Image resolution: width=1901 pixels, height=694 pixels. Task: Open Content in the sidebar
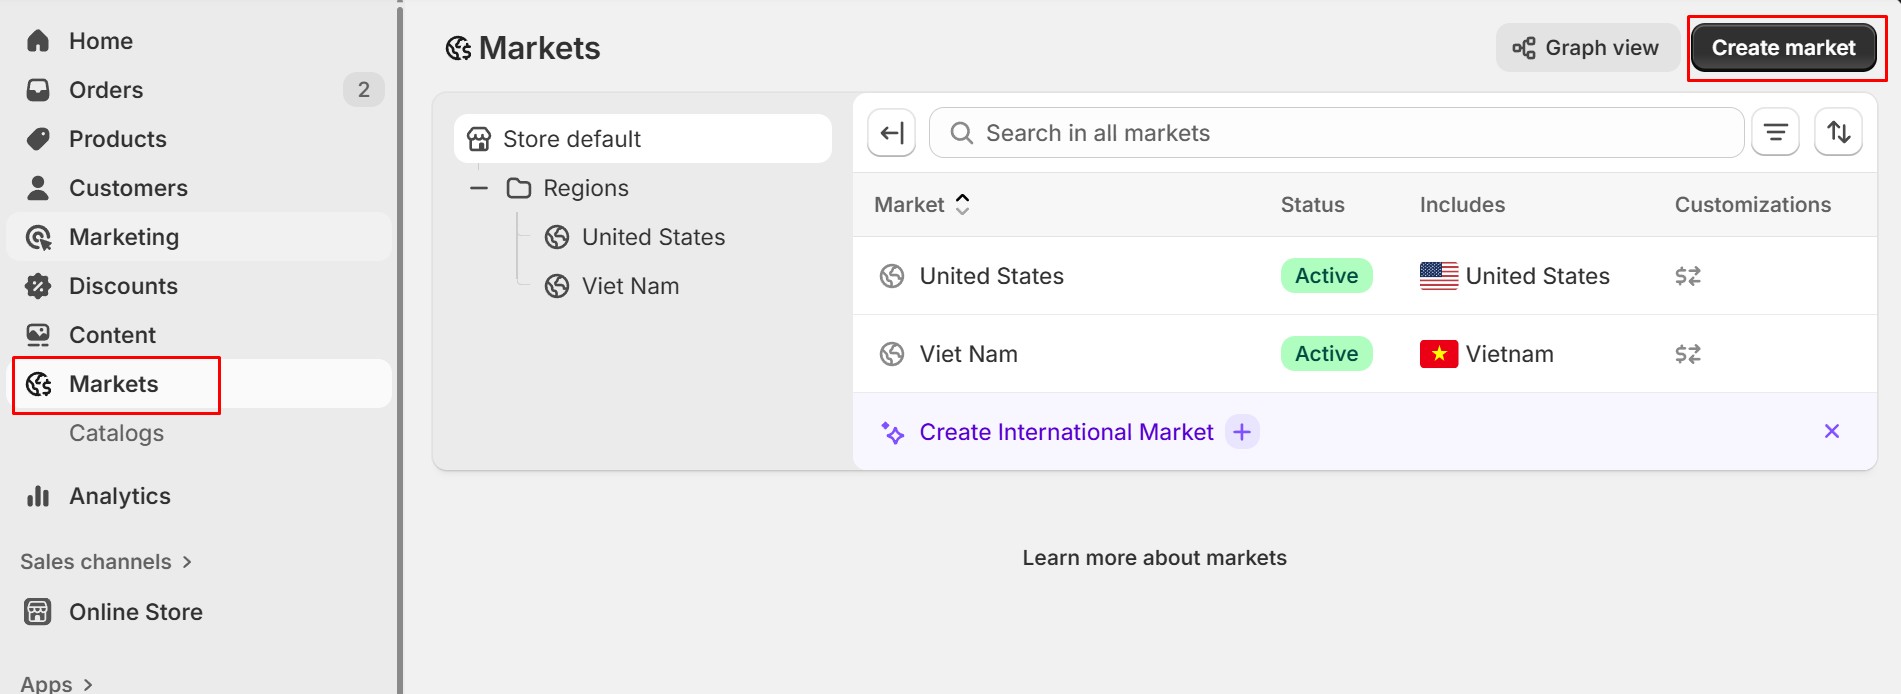tap(112, 335)
